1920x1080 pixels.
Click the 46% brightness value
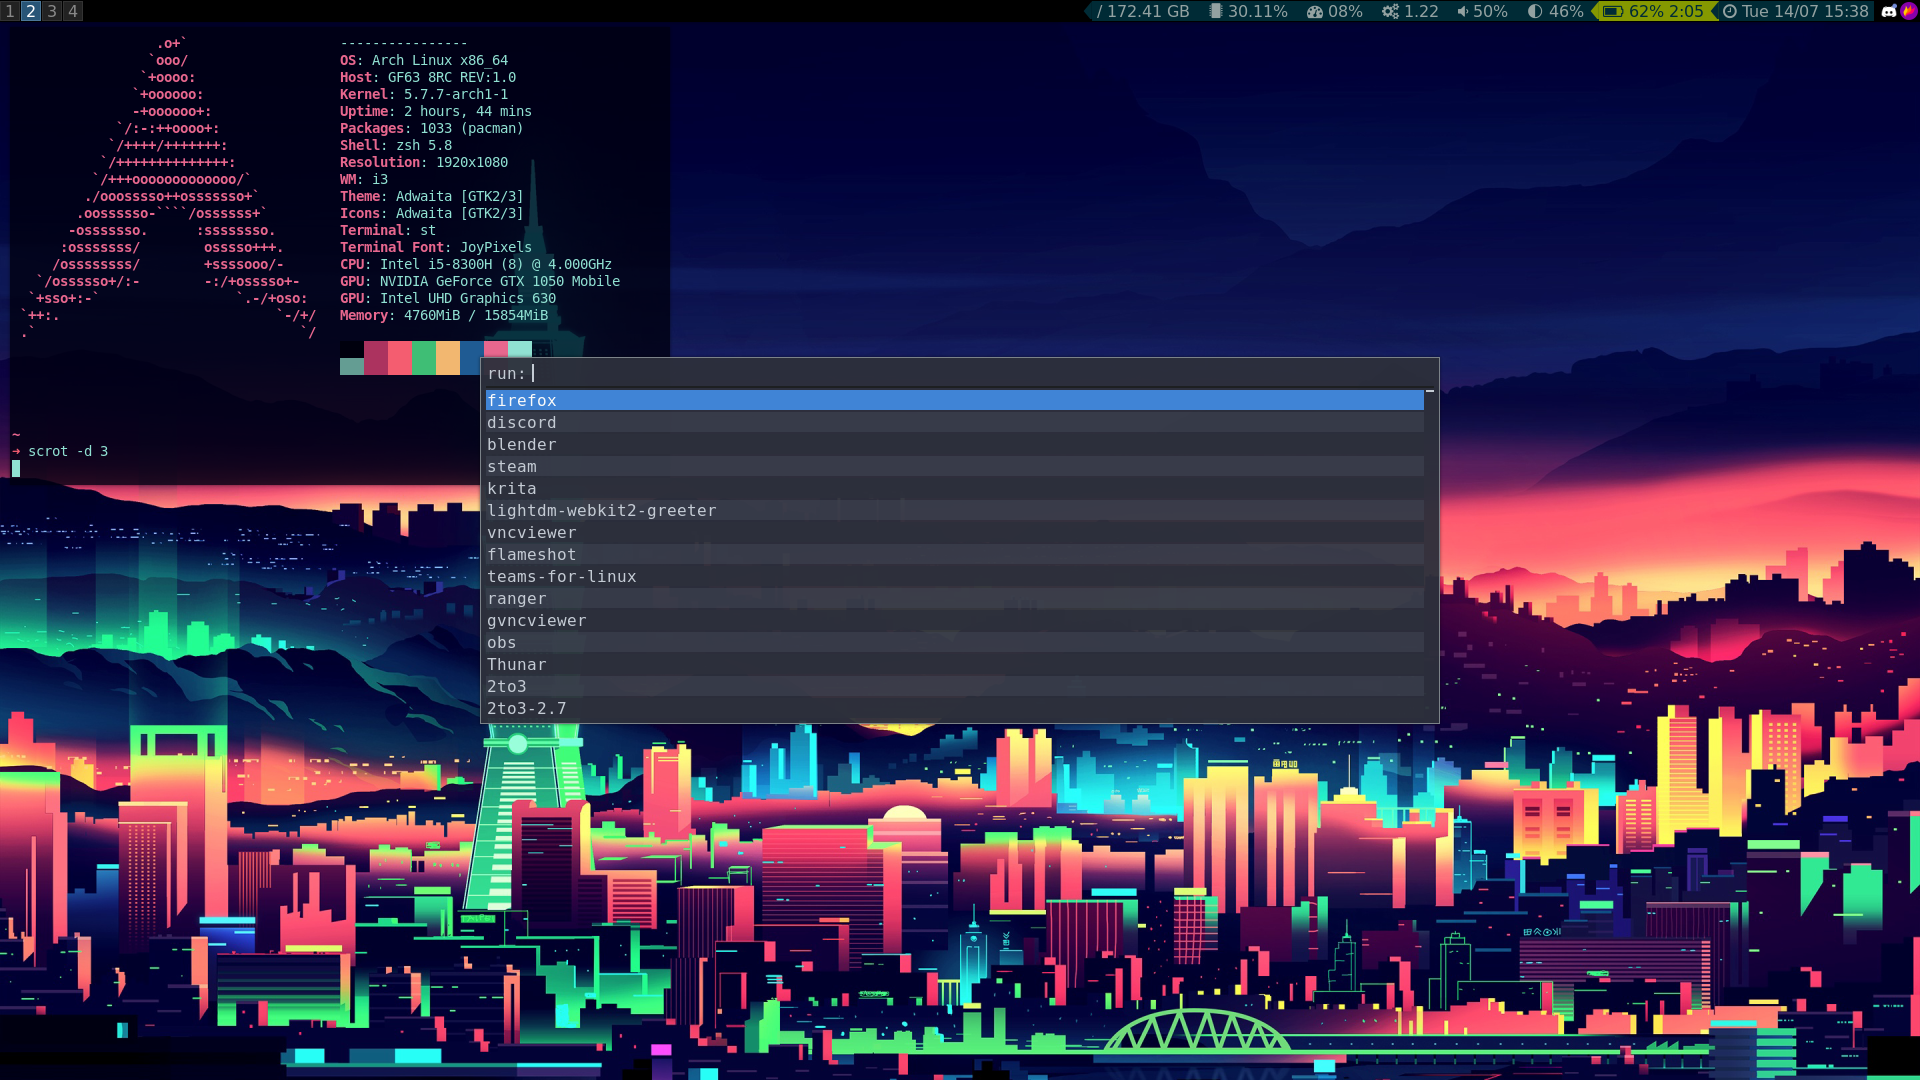coord(1566,12)
